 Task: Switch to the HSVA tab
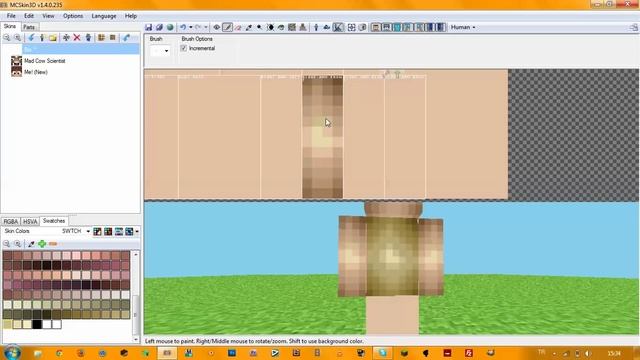pos(30,222)
